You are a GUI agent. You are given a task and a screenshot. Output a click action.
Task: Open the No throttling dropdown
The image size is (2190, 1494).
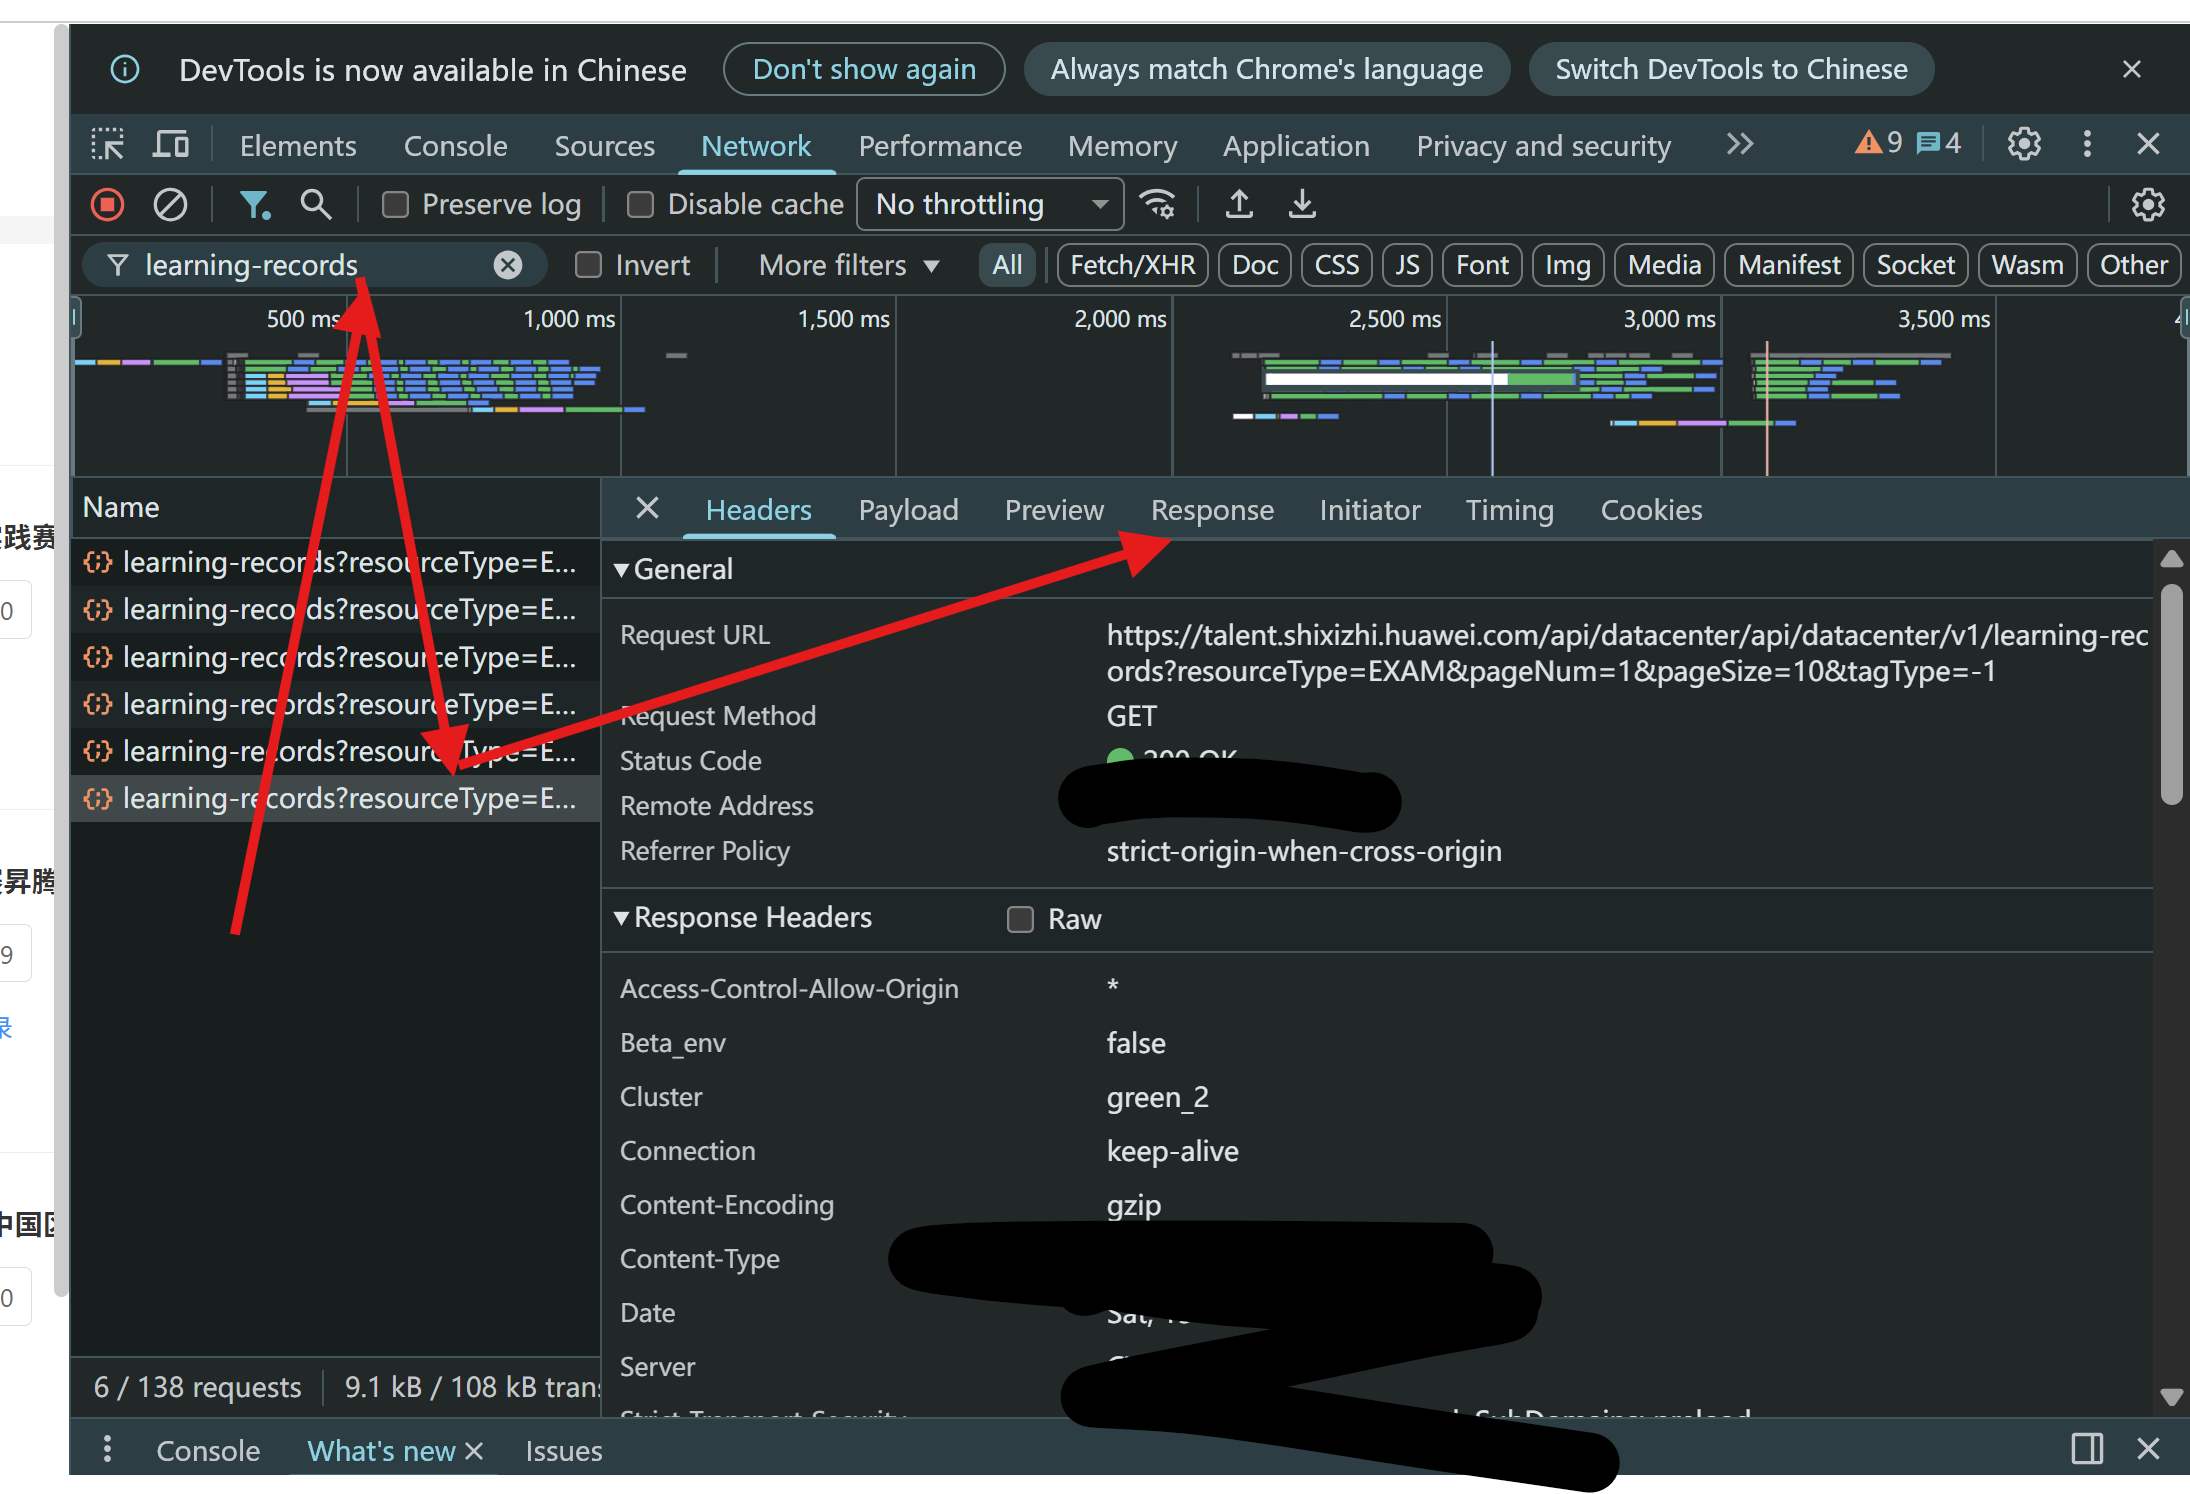point(990,205)
